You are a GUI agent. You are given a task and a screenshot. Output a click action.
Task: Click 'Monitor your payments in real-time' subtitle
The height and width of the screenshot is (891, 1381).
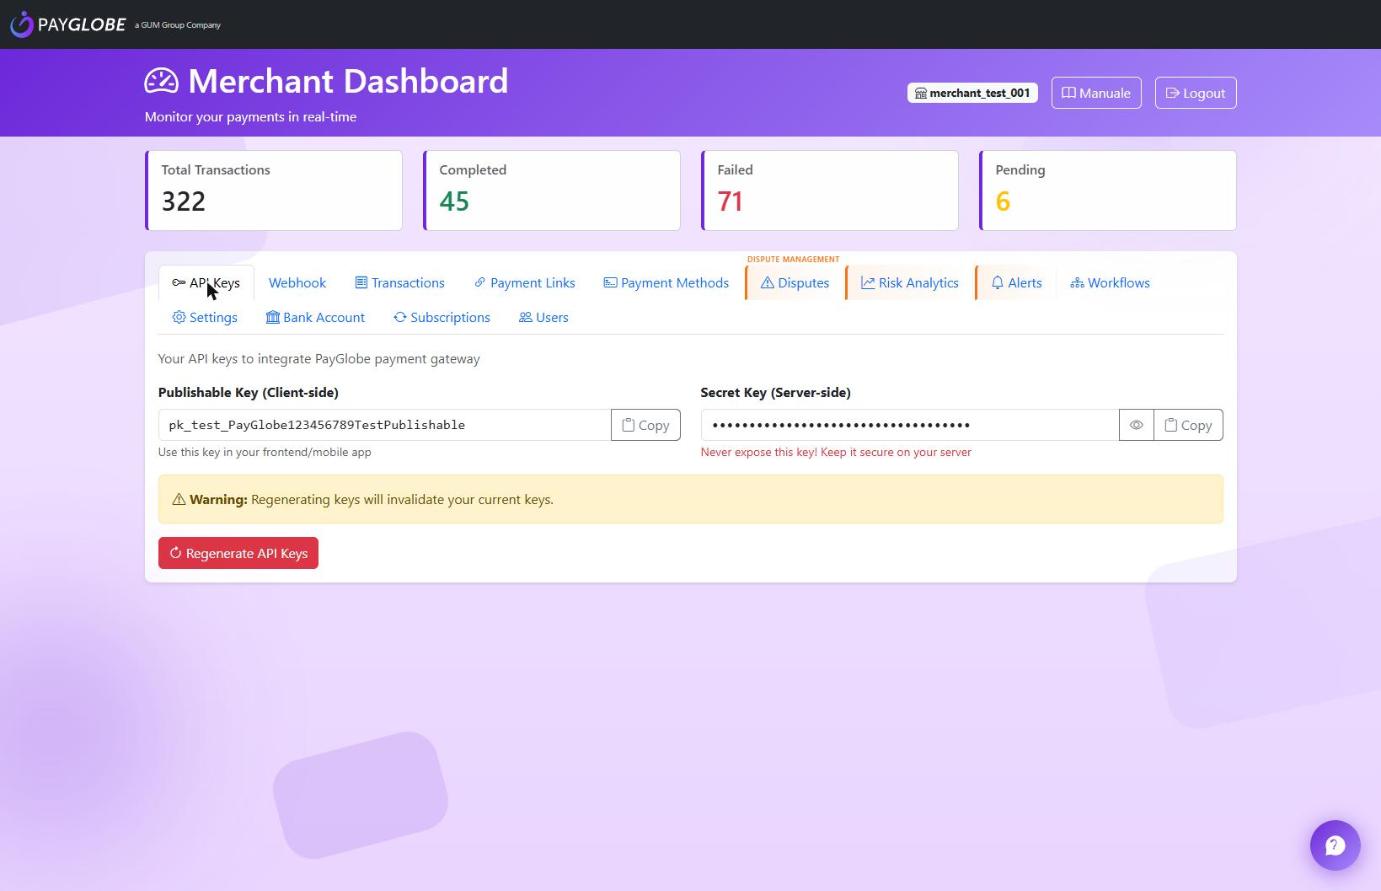[x=251, y=117]
